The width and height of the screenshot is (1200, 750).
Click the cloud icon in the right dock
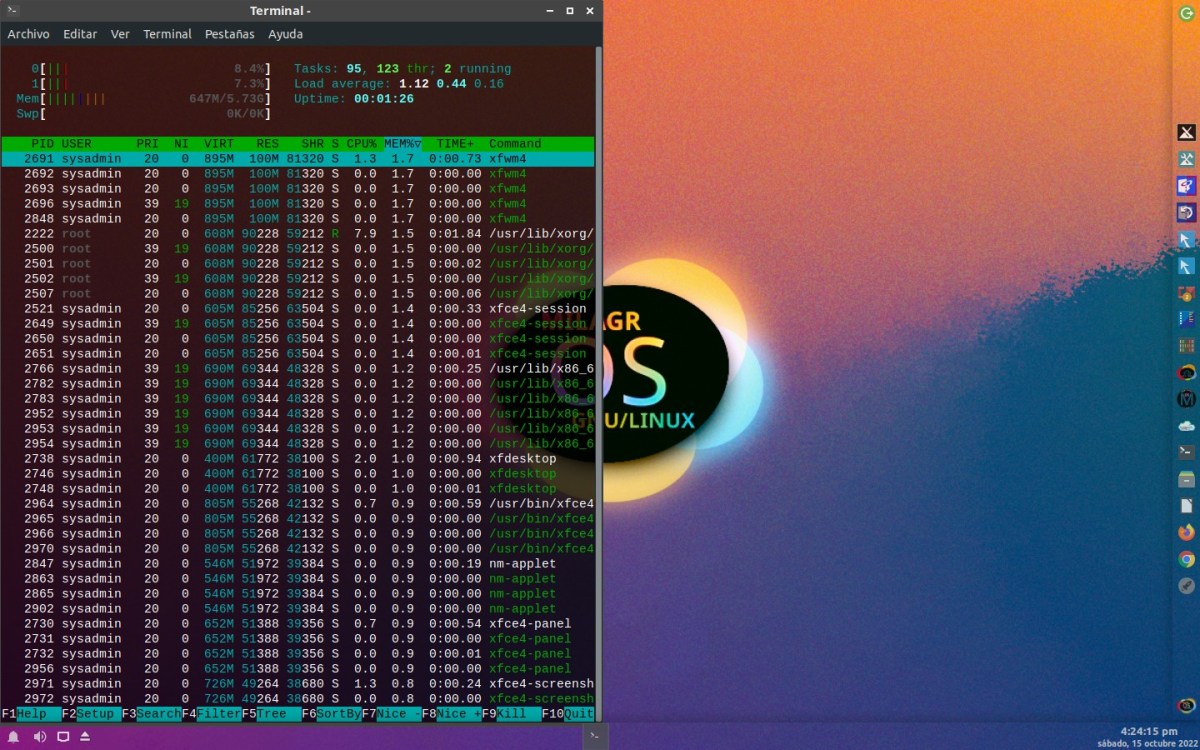pos(1186,425)
